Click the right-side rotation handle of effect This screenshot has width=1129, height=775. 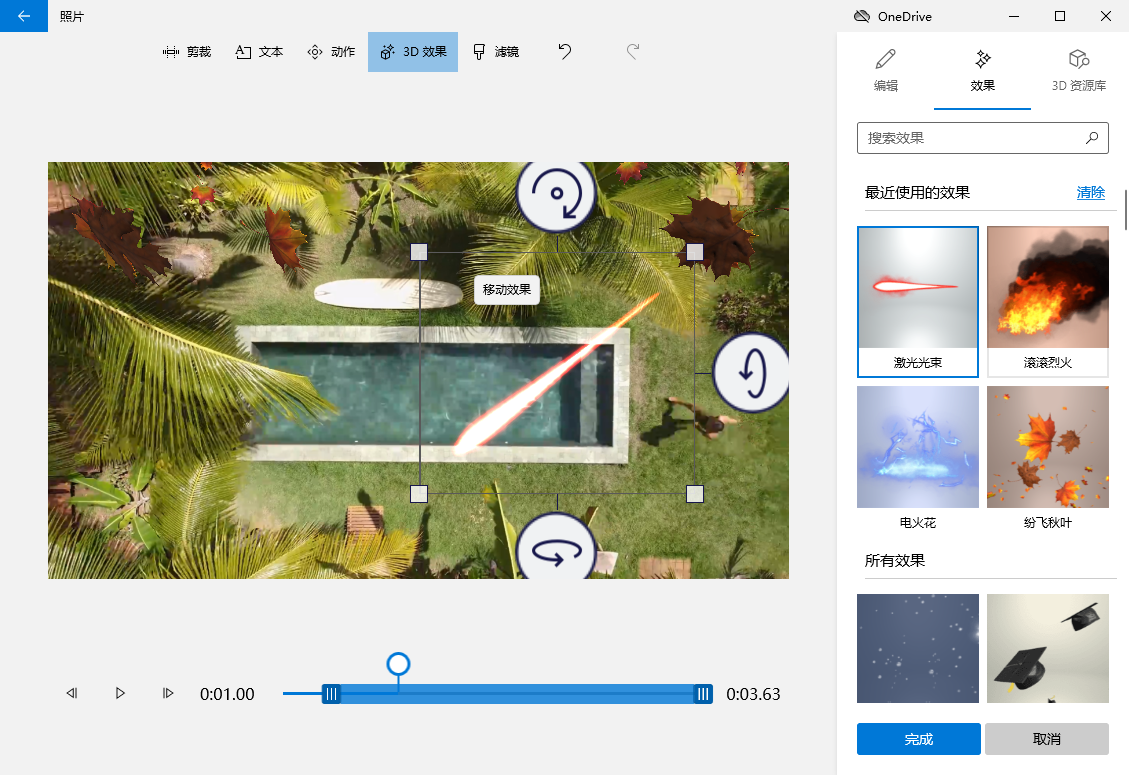click(751, 373)
